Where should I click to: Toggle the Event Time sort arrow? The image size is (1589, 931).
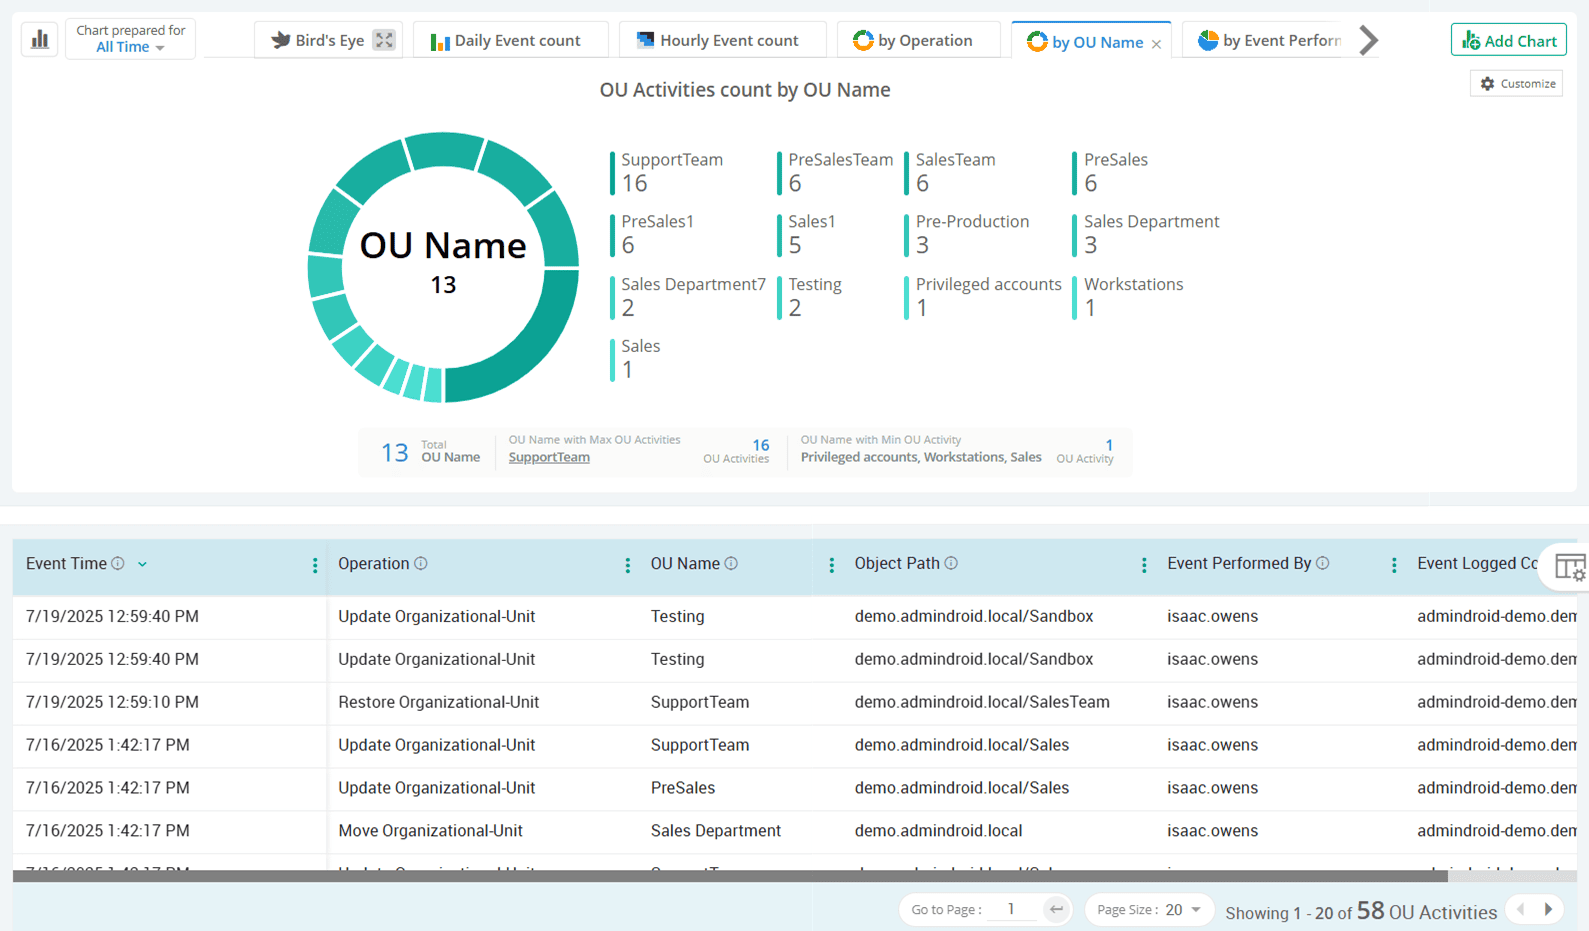(x=142, y=565)
